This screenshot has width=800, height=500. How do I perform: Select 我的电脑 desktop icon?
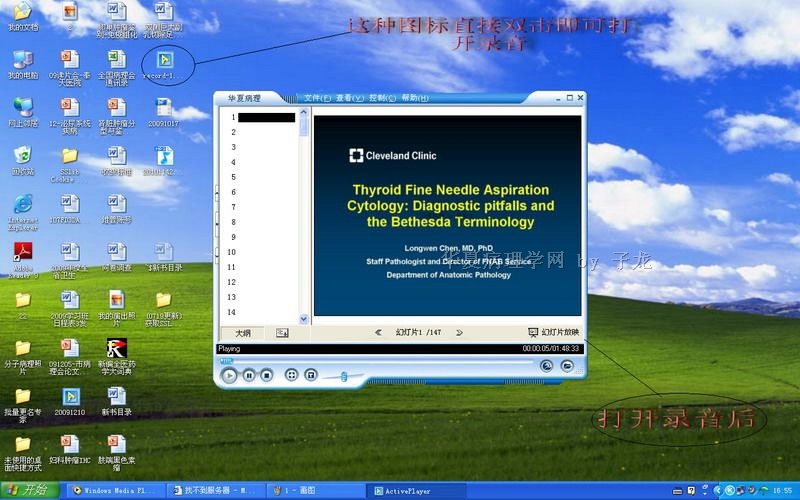click(23, 65)
